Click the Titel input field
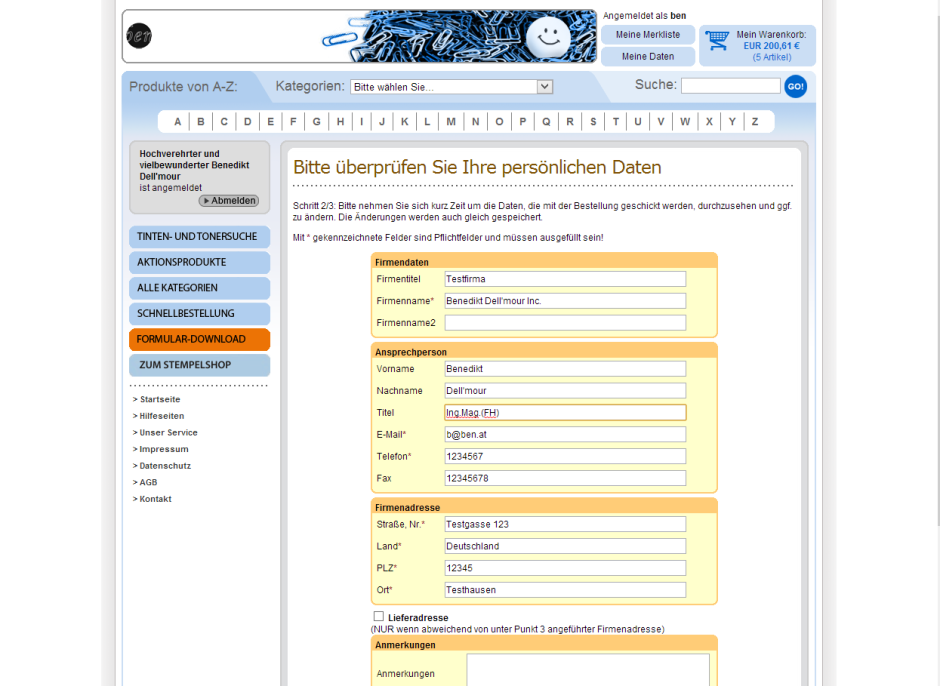Viewport: 940px width, 686px height. 565,413
